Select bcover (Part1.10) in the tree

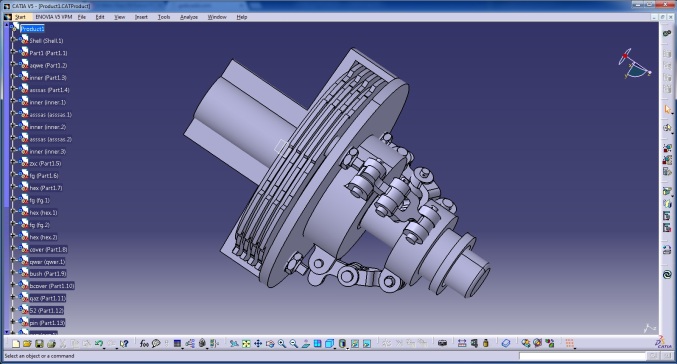tap(52, 286)
